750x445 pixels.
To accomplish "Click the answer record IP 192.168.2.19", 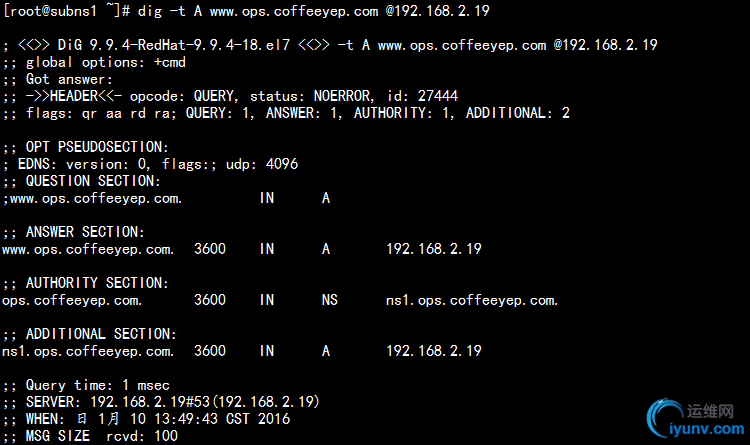I will point(434,249).
